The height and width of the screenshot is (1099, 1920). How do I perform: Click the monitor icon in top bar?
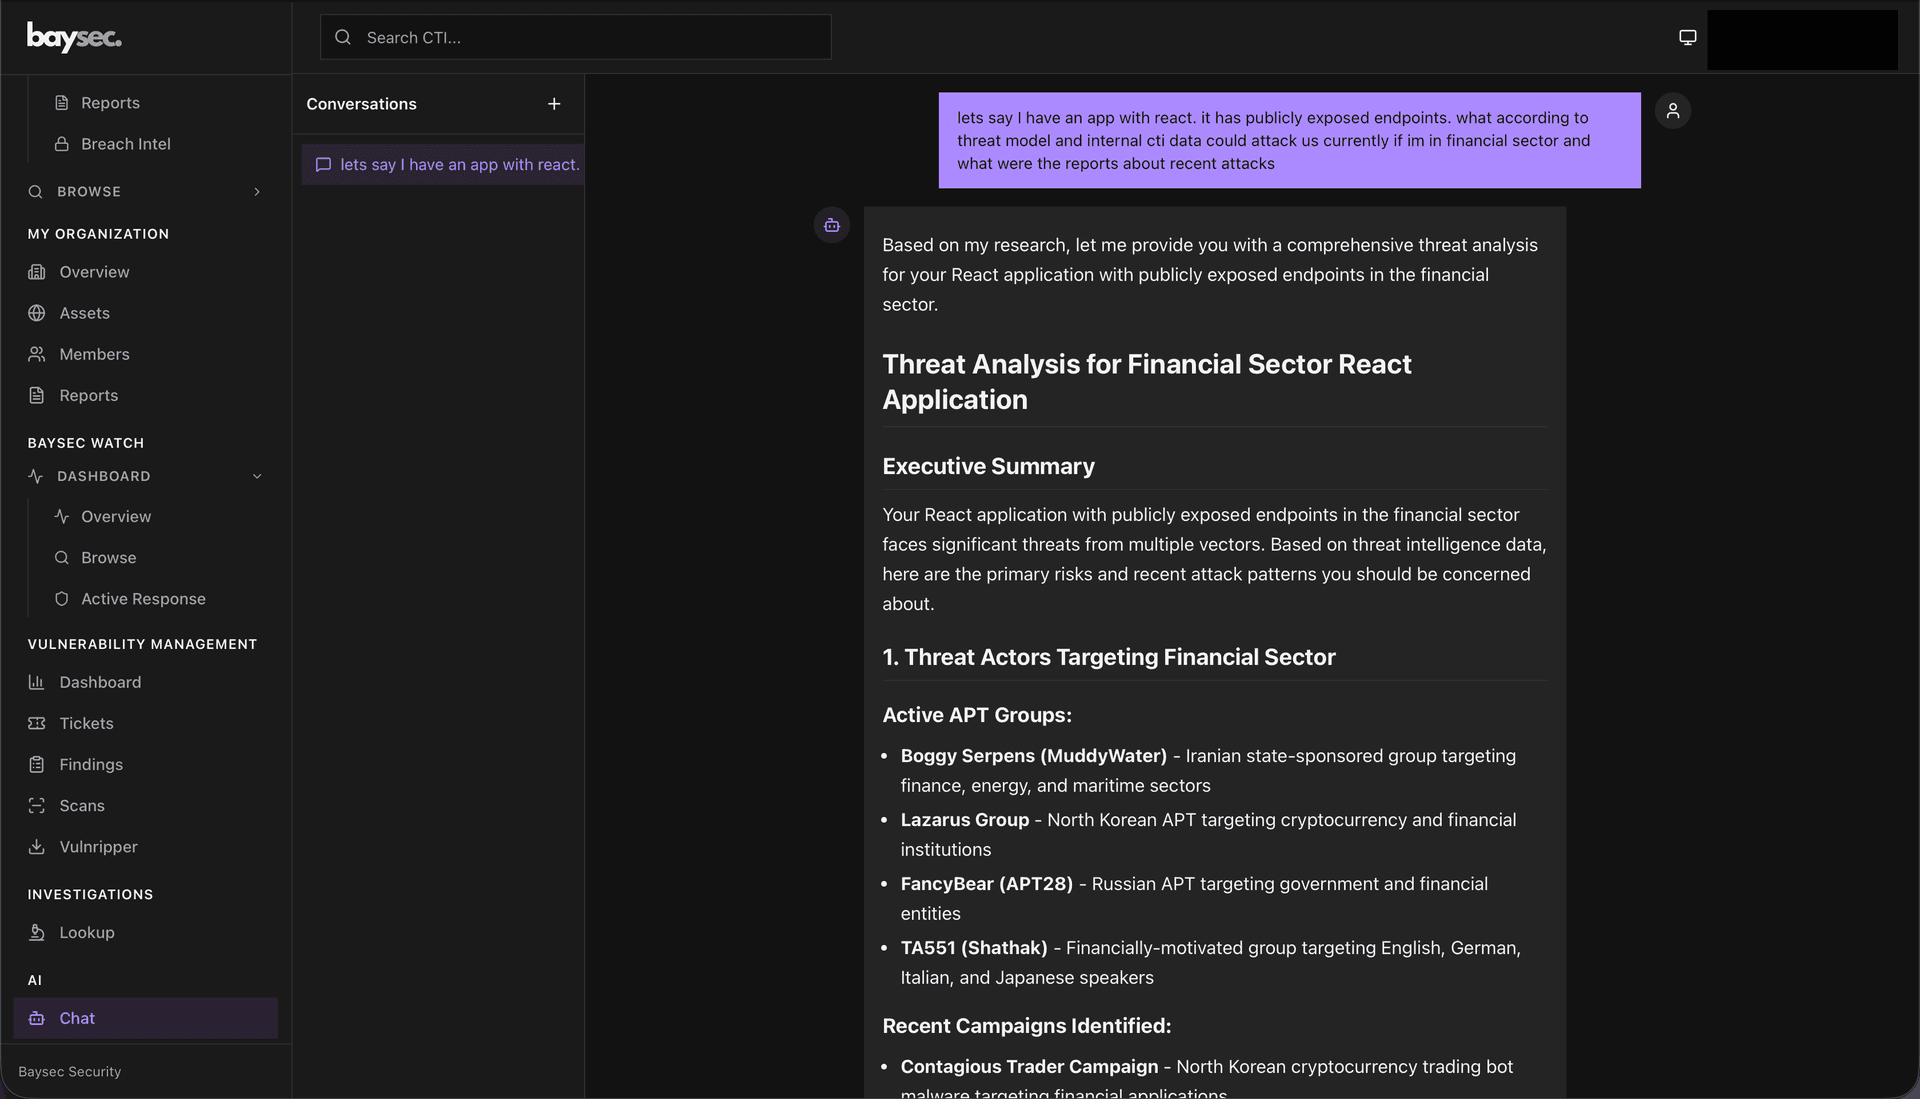point(1687,38)
